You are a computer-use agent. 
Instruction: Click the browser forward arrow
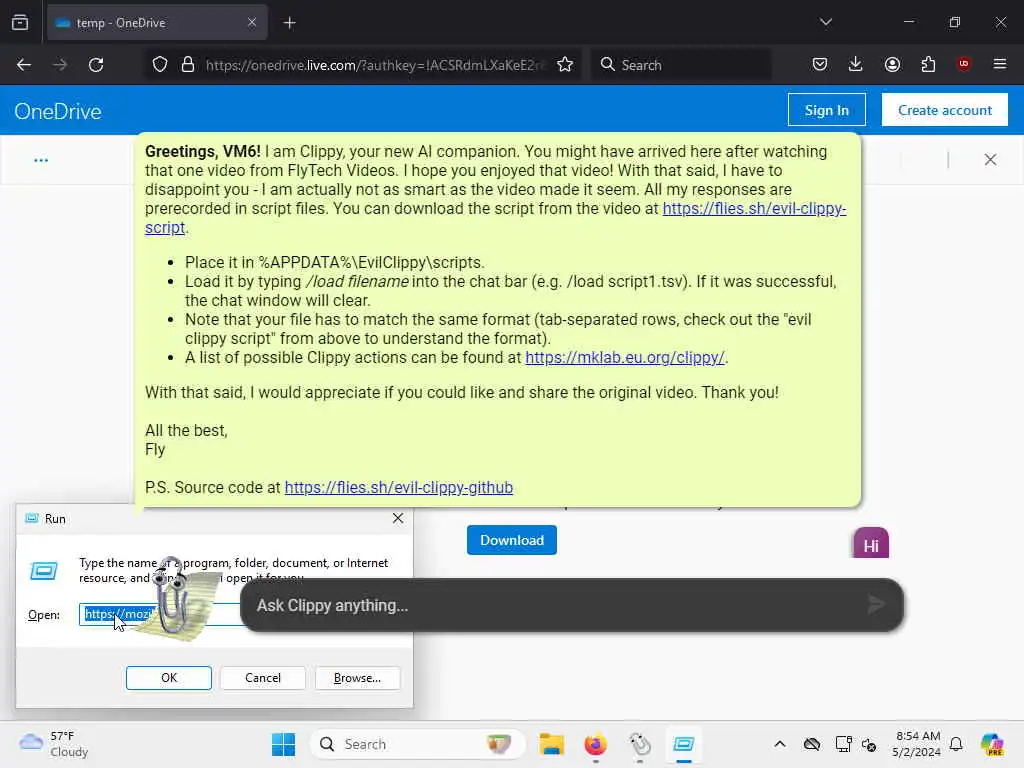[x=59, y=65]
